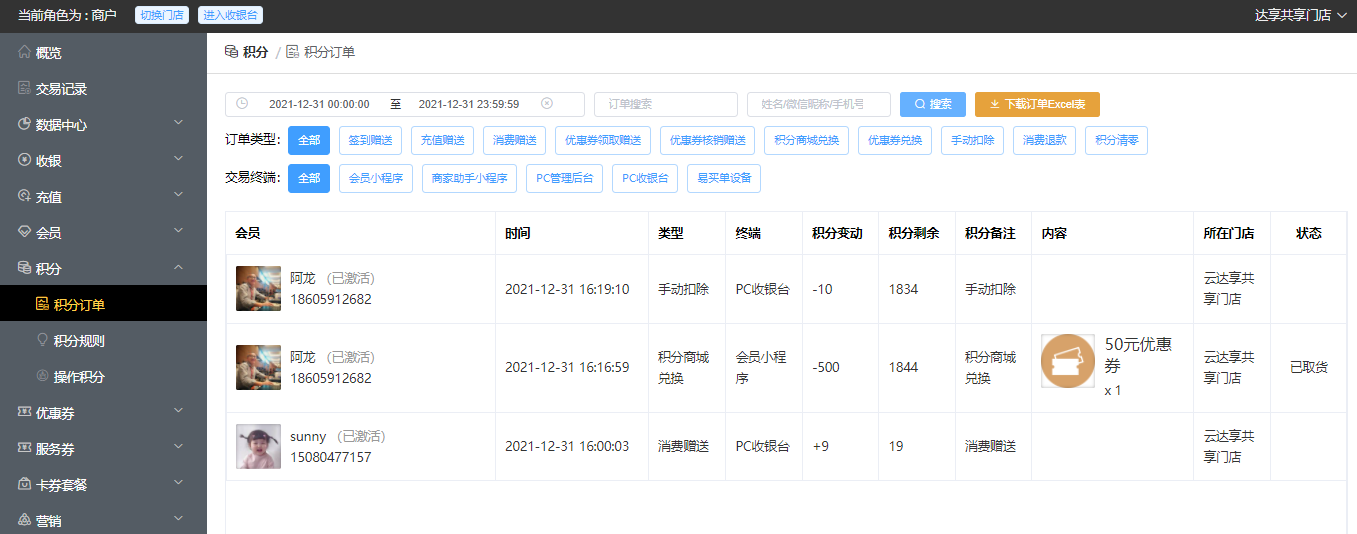Select 全部 under 订单类型
This screenshot has height=534, width=1357.
coord(309,140)
